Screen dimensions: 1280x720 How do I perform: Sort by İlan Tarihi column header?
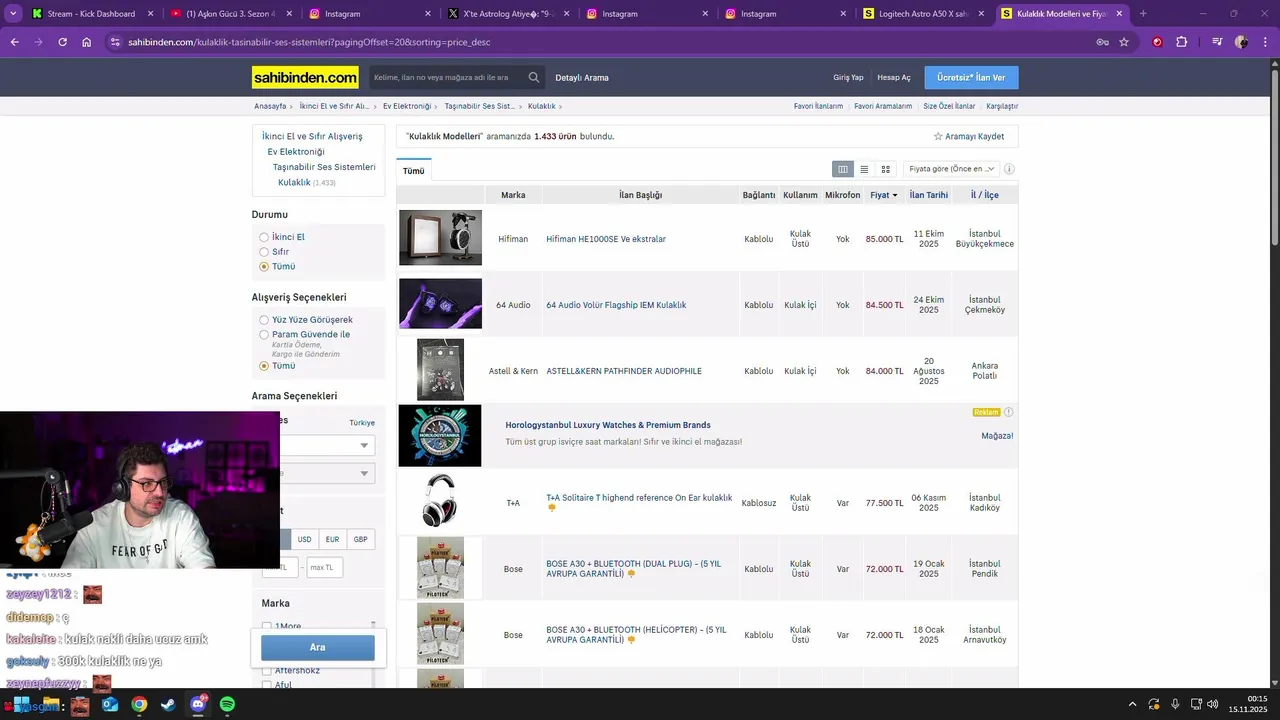[929, 195]
